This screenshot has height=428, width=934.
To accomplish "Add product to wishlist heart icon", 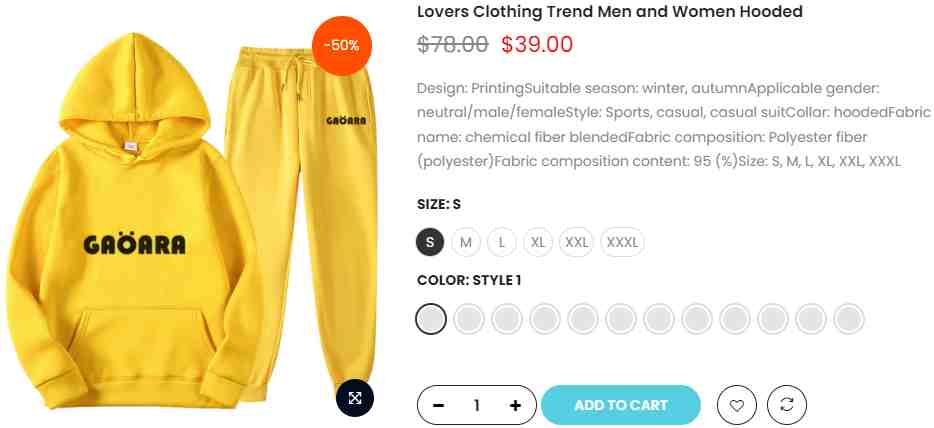I will coord(737,405).
